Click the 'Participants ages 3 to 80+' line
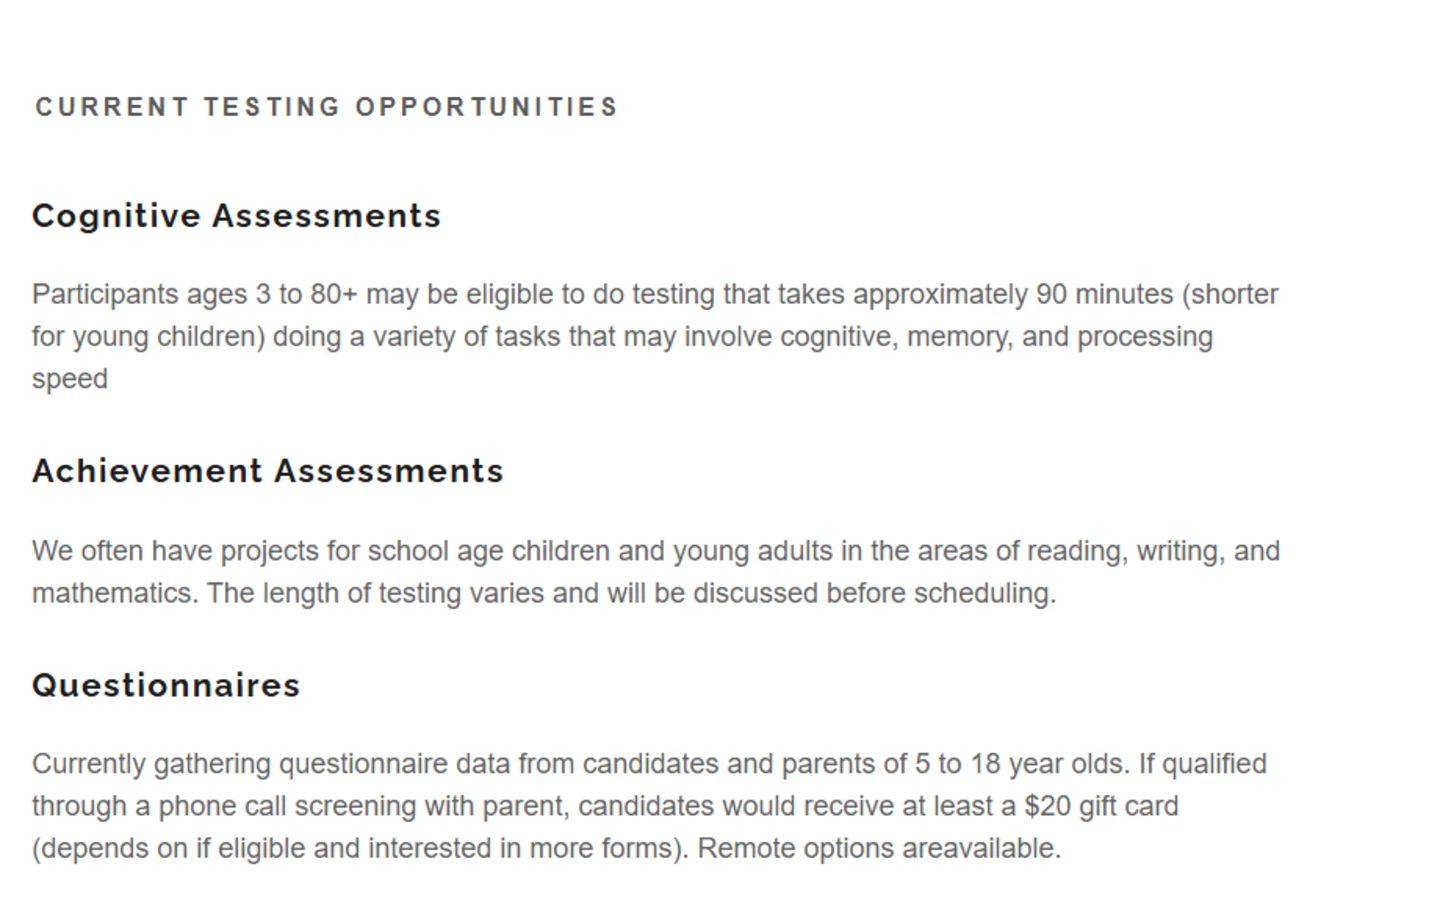 [655, 295]
